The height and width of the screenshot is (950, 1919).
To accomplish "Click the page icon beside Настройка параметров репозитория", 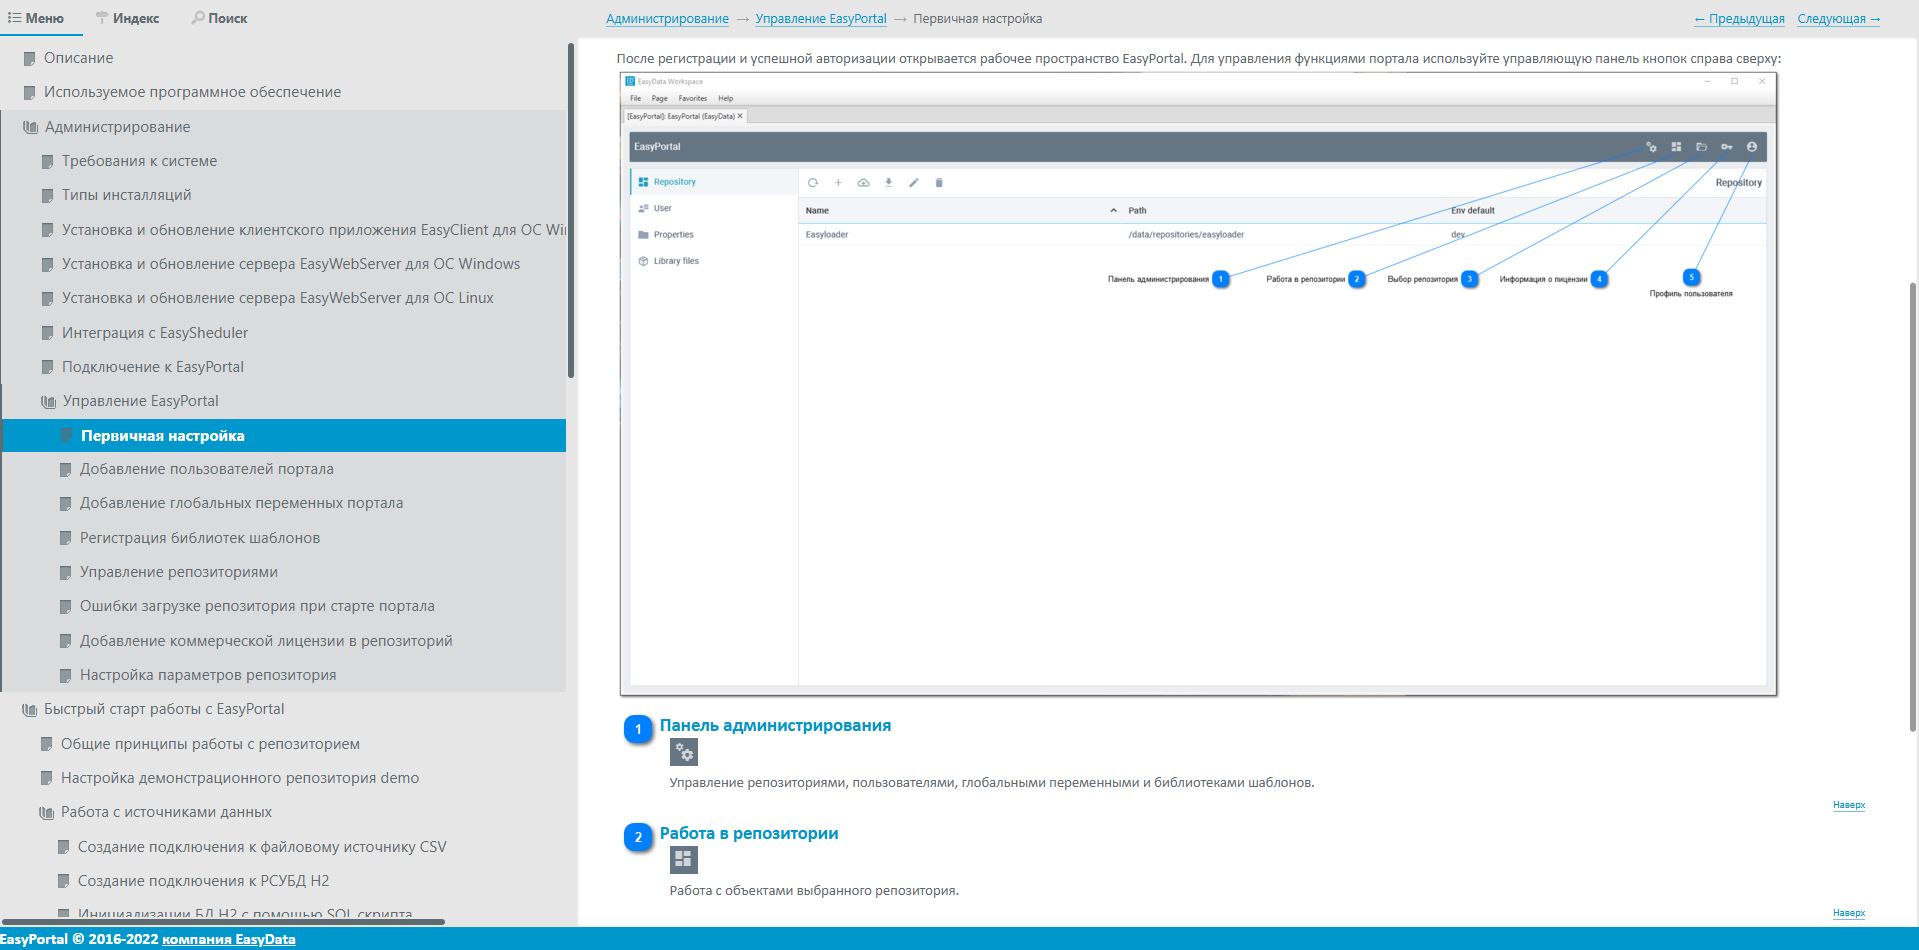I will [65, 675].
